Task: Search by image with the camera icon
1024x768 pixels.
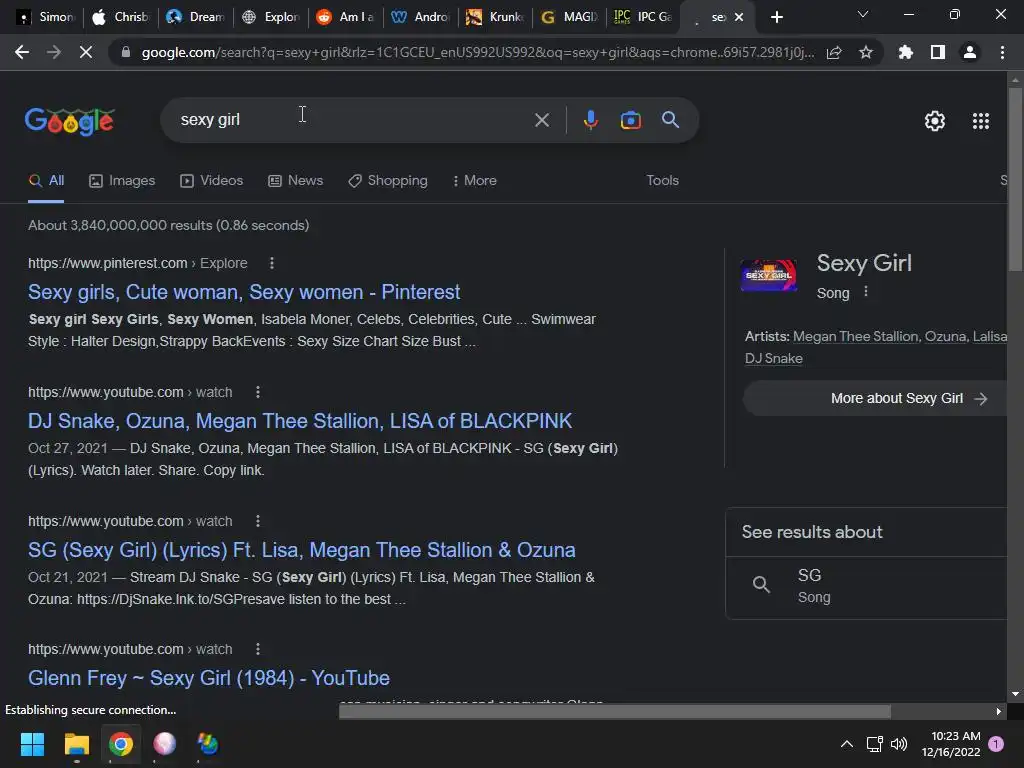Action: point(630,120)
